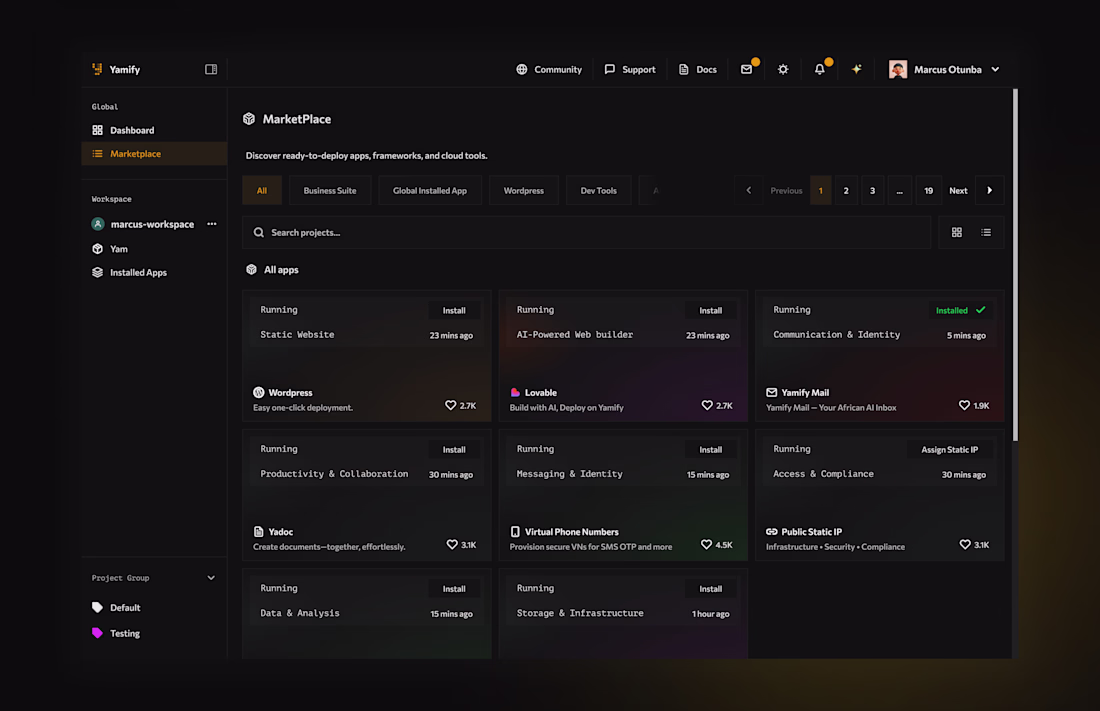Install the Data & Analysis app
The height and width of the screenshot is (711, 1100).
coord(454,589)
